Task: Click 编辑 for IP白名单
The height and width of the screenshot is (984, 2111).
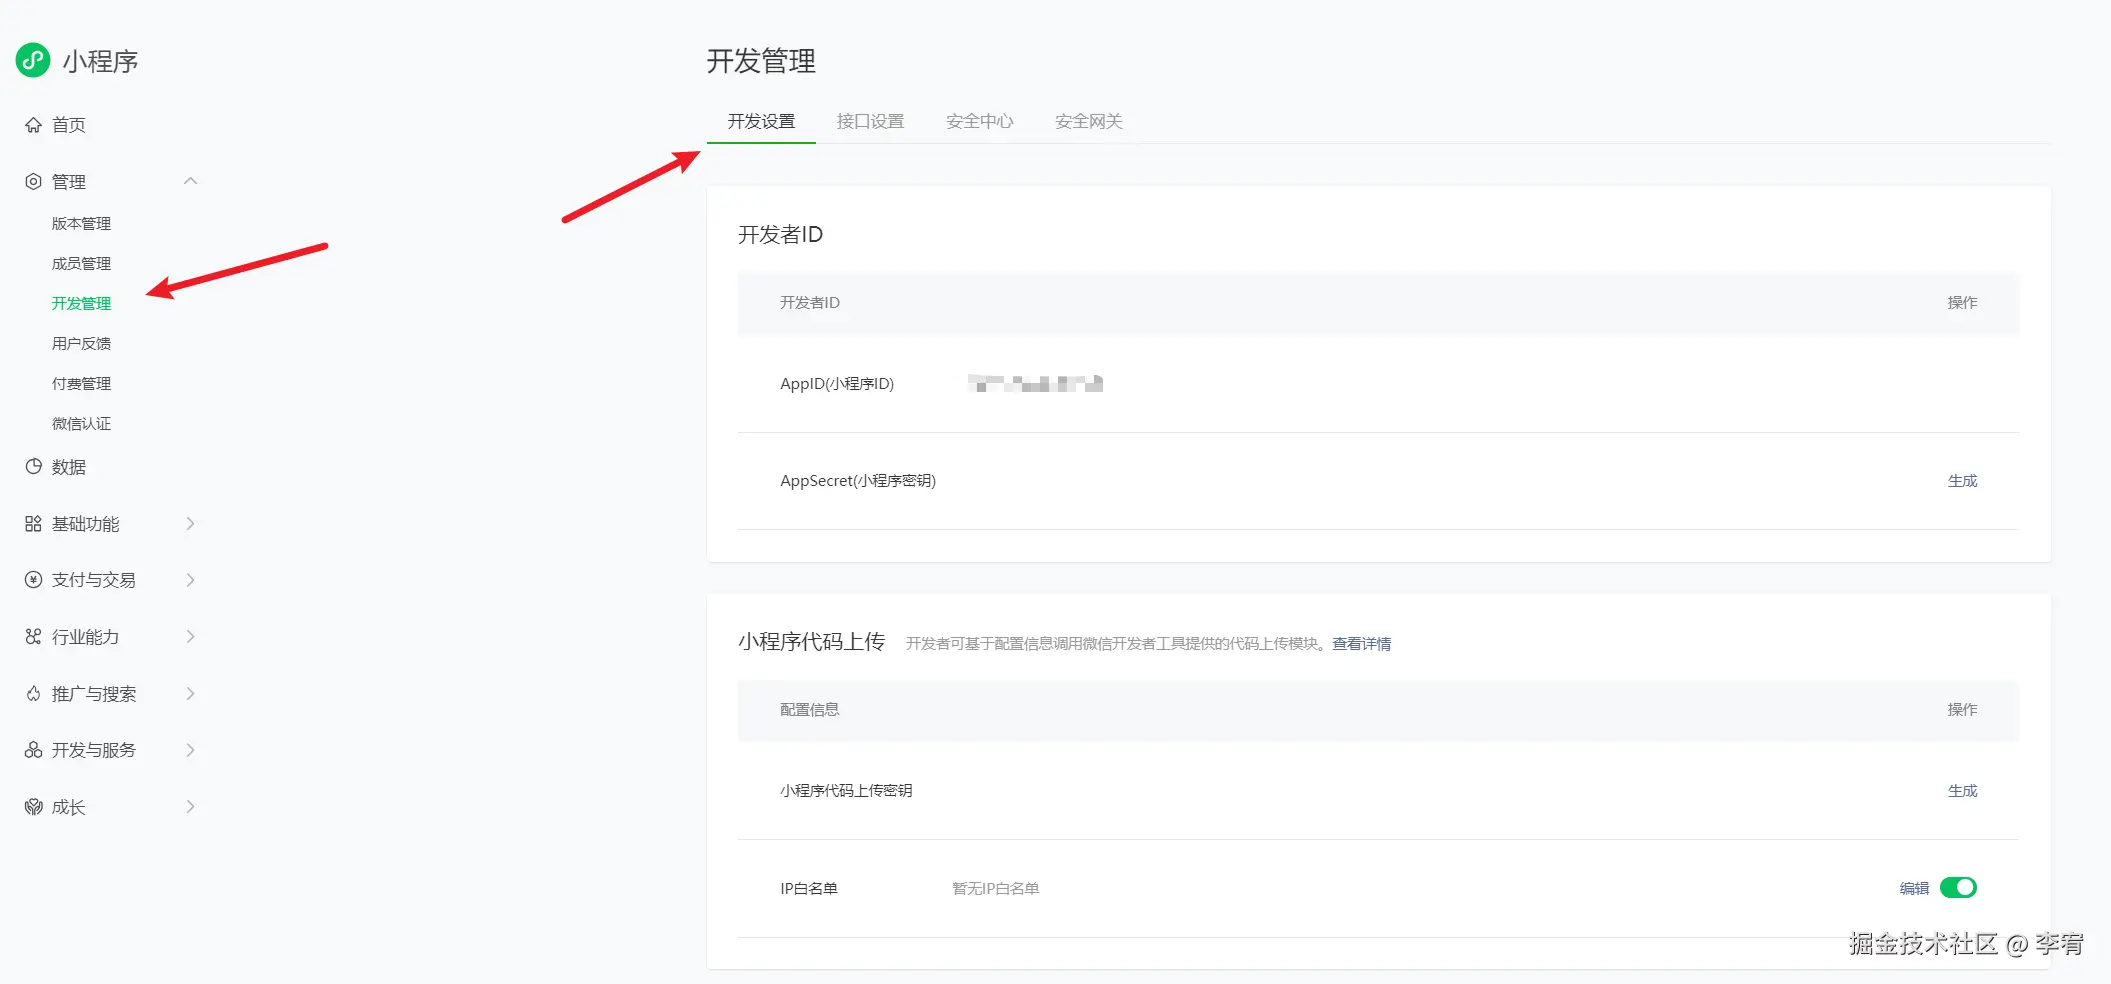Action: (x=1914, y=888)
